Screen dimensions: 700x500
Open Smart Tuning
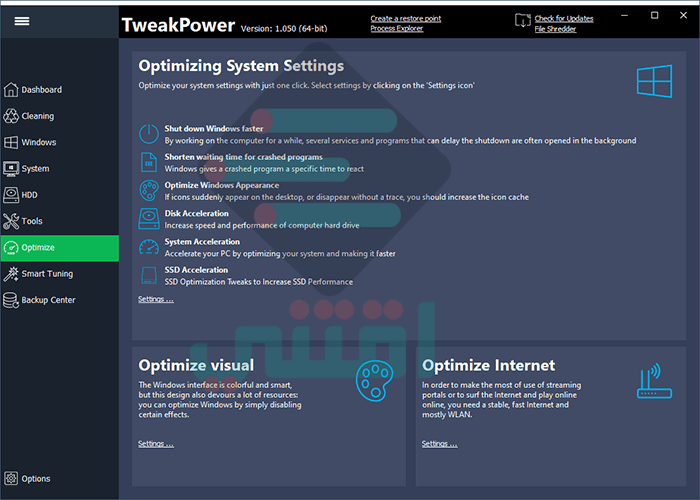pyautogui.click(x=60, y=274)
